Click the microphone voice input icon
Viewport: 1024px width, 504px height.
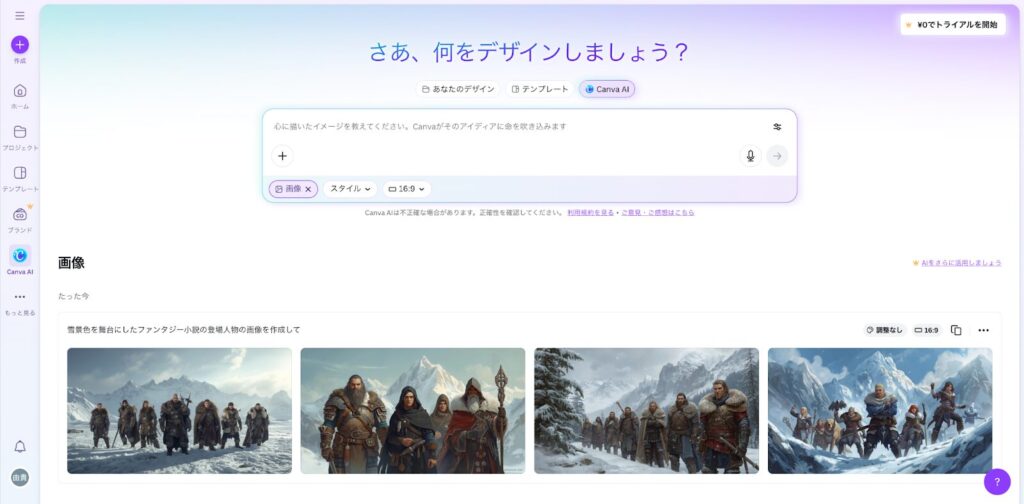[x=750, y=156]
